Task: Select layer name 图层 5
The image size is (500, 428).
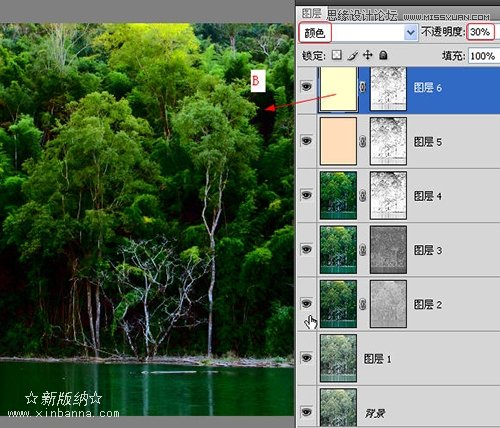Action: 428,142
